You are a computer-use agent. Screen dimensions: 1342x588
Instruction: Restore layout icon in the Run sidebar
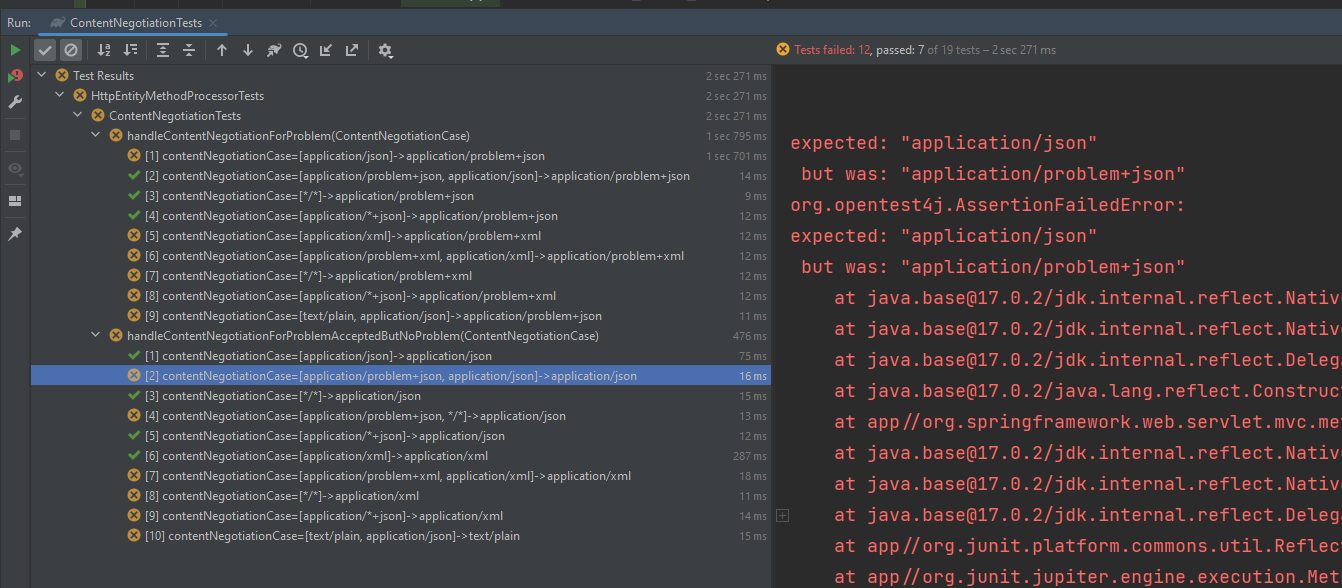tap(15, 200)
